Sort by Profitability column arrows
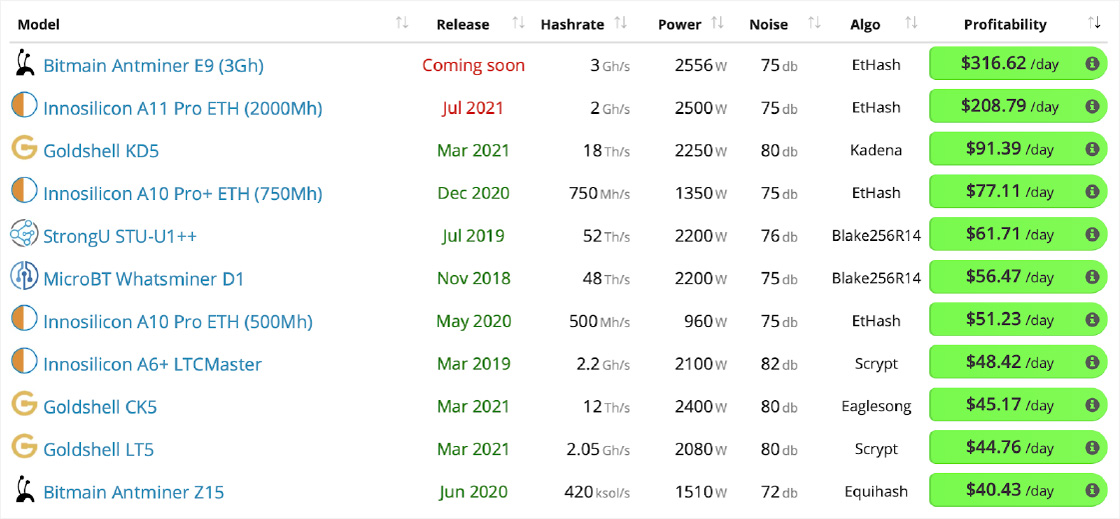The width and height of the screenshot is (1120, 519). 1094,23
